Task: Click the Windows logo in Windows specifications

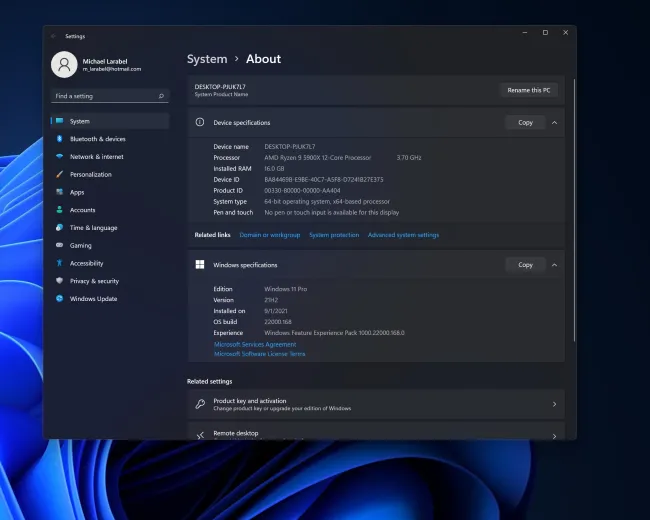Action: click(x=200, y=265)
